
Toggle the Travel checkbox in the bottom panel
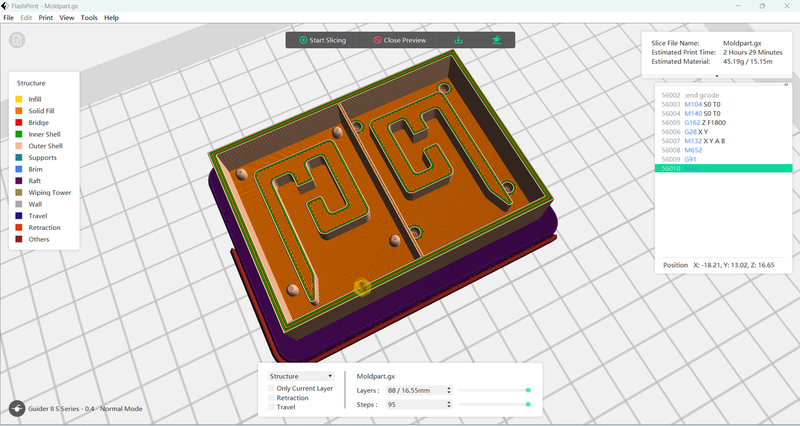[x=271, y=407]
